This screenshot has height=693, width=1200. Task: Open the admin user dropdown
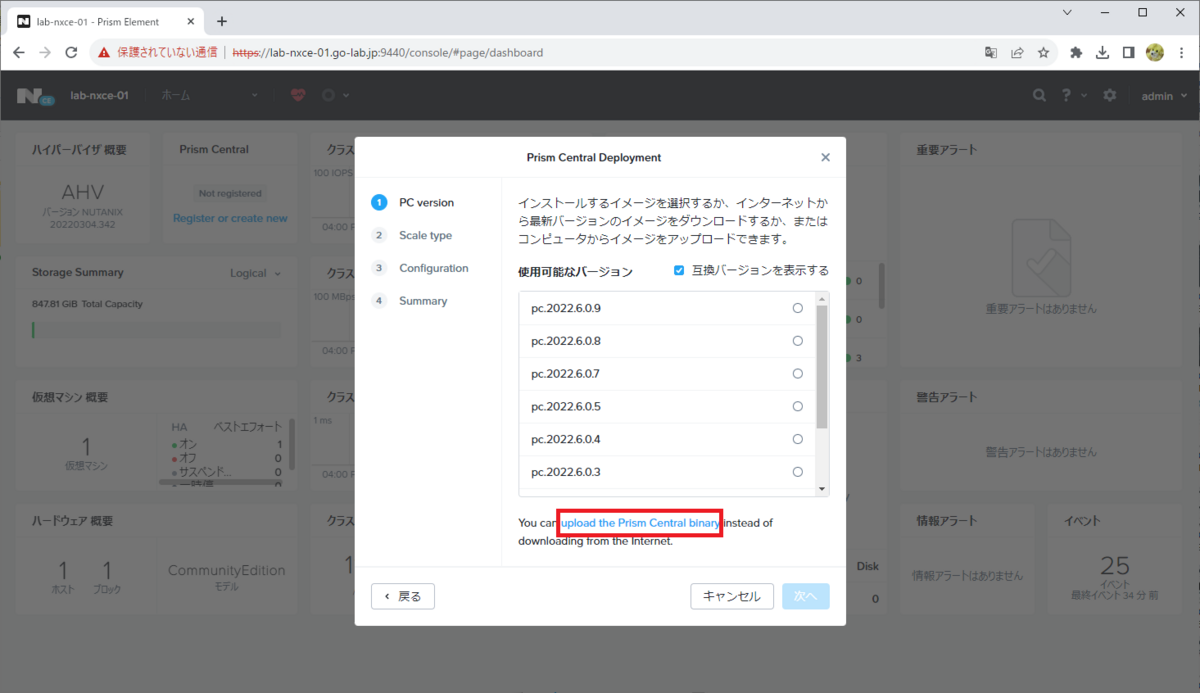tap(1163, 95)
